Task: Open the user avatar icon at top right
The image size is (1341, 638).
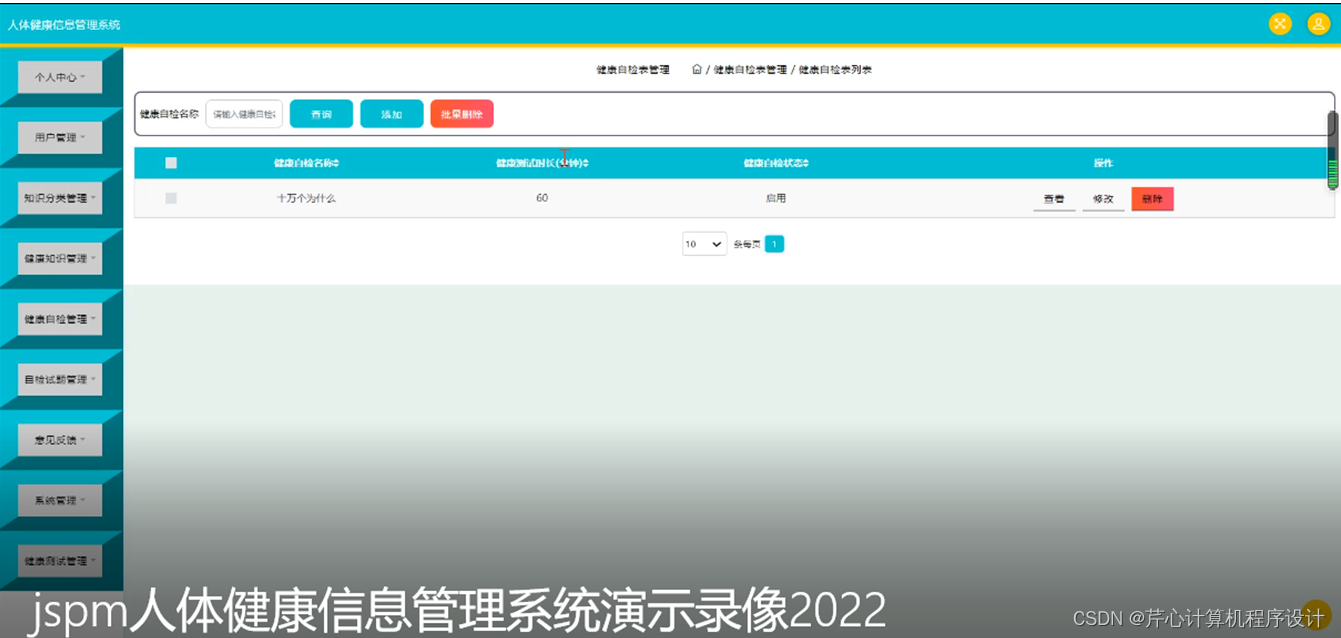Action: click(1318, 23)
